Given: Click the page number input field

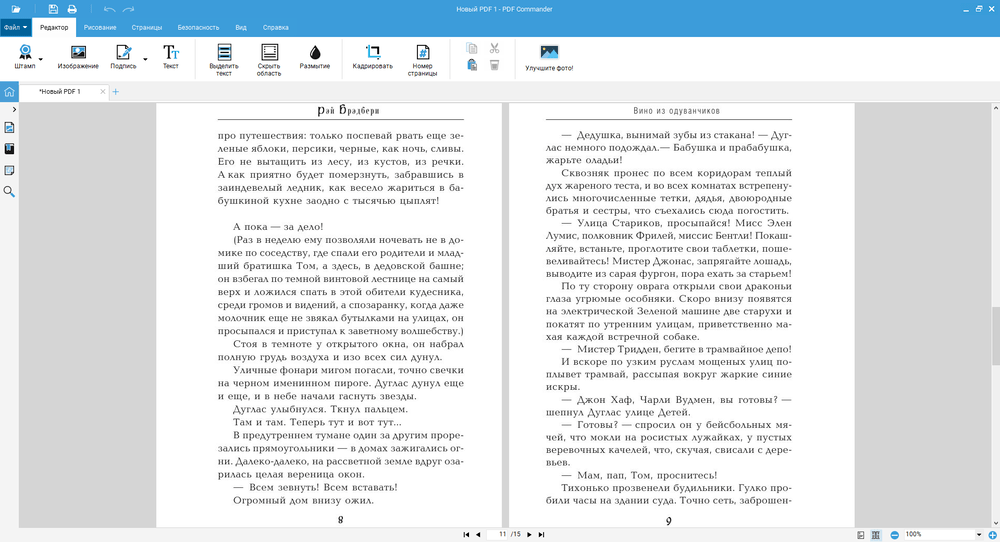Looking at the screenshot, I should click(499, 534).
